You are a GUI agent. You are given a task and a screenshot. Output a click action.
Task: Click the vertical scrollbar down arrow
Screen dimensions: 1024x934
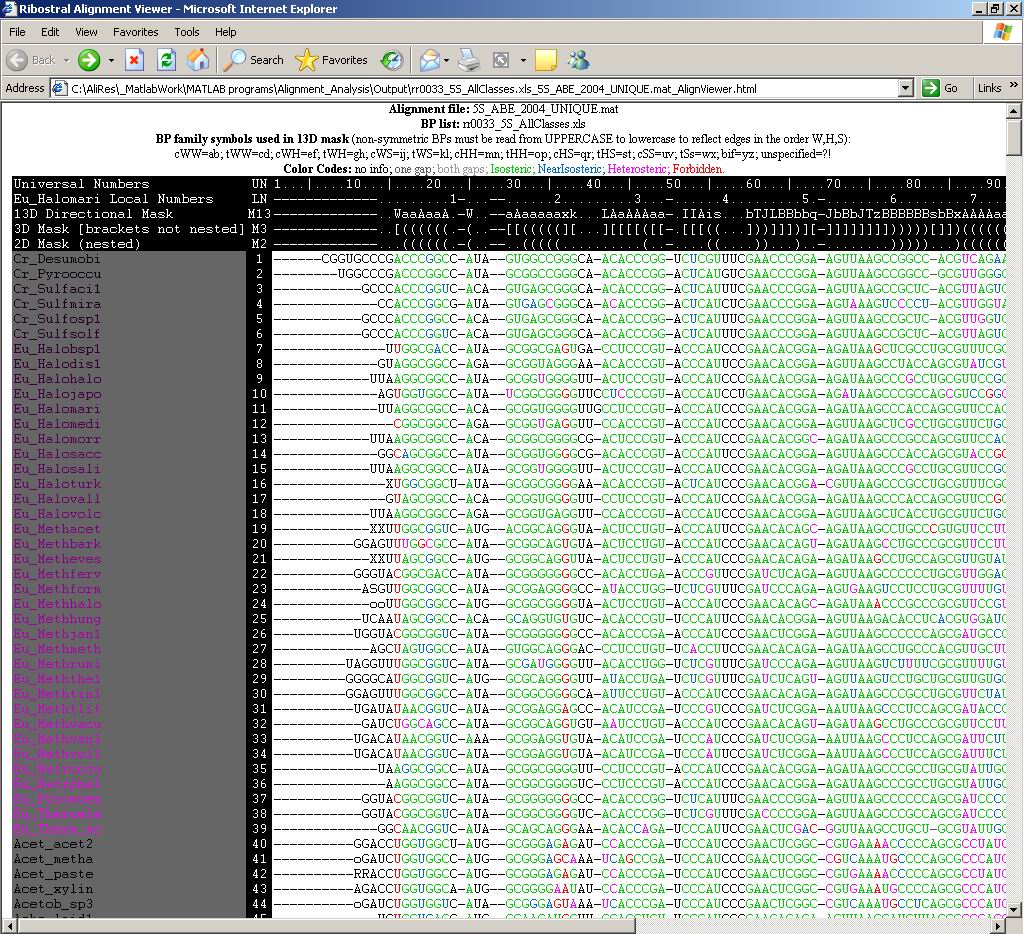pos(1015,909)
